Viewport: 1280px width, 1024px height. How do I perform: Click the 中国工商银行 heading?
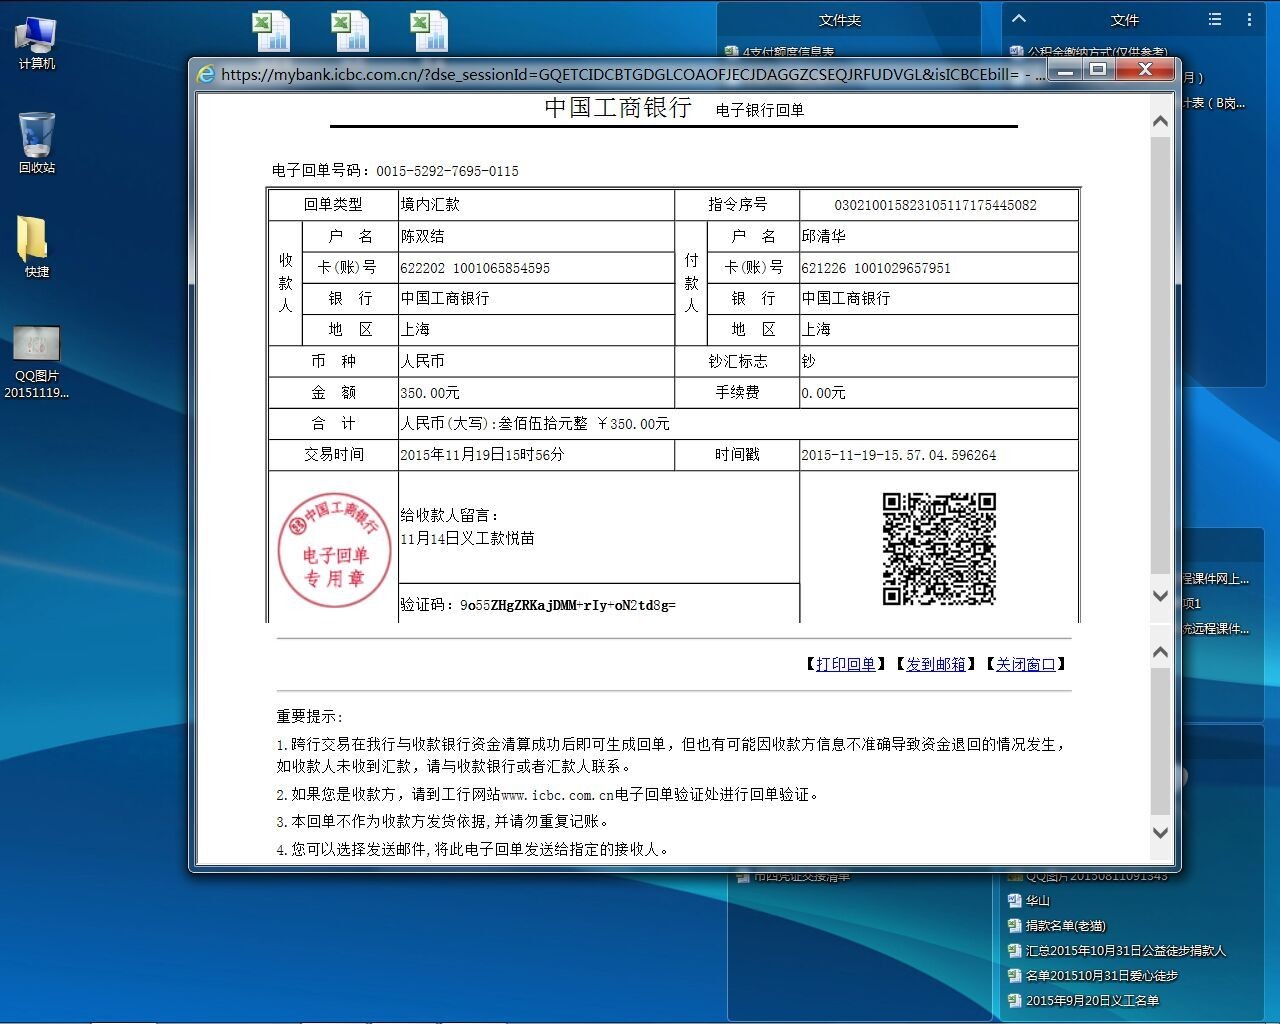(x=618, y=108)
